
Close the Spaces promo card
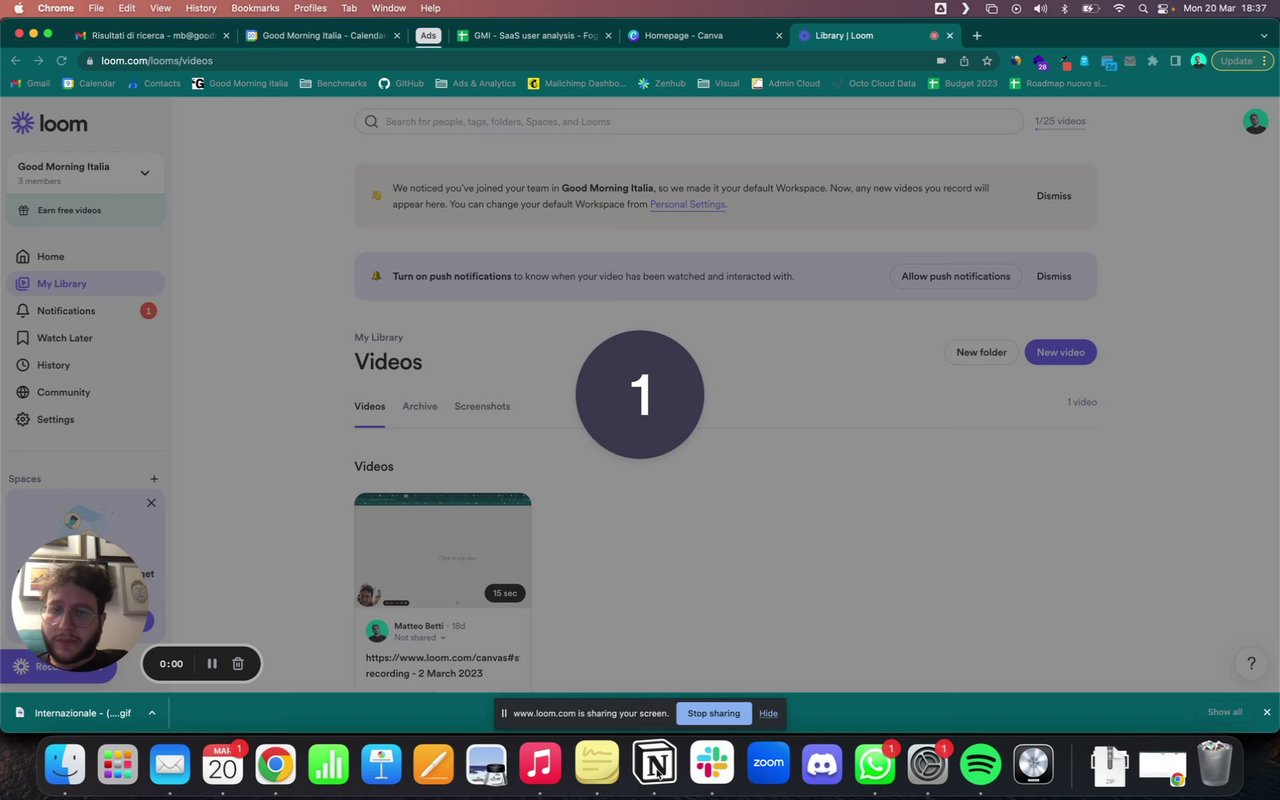(x=151, y=503)
